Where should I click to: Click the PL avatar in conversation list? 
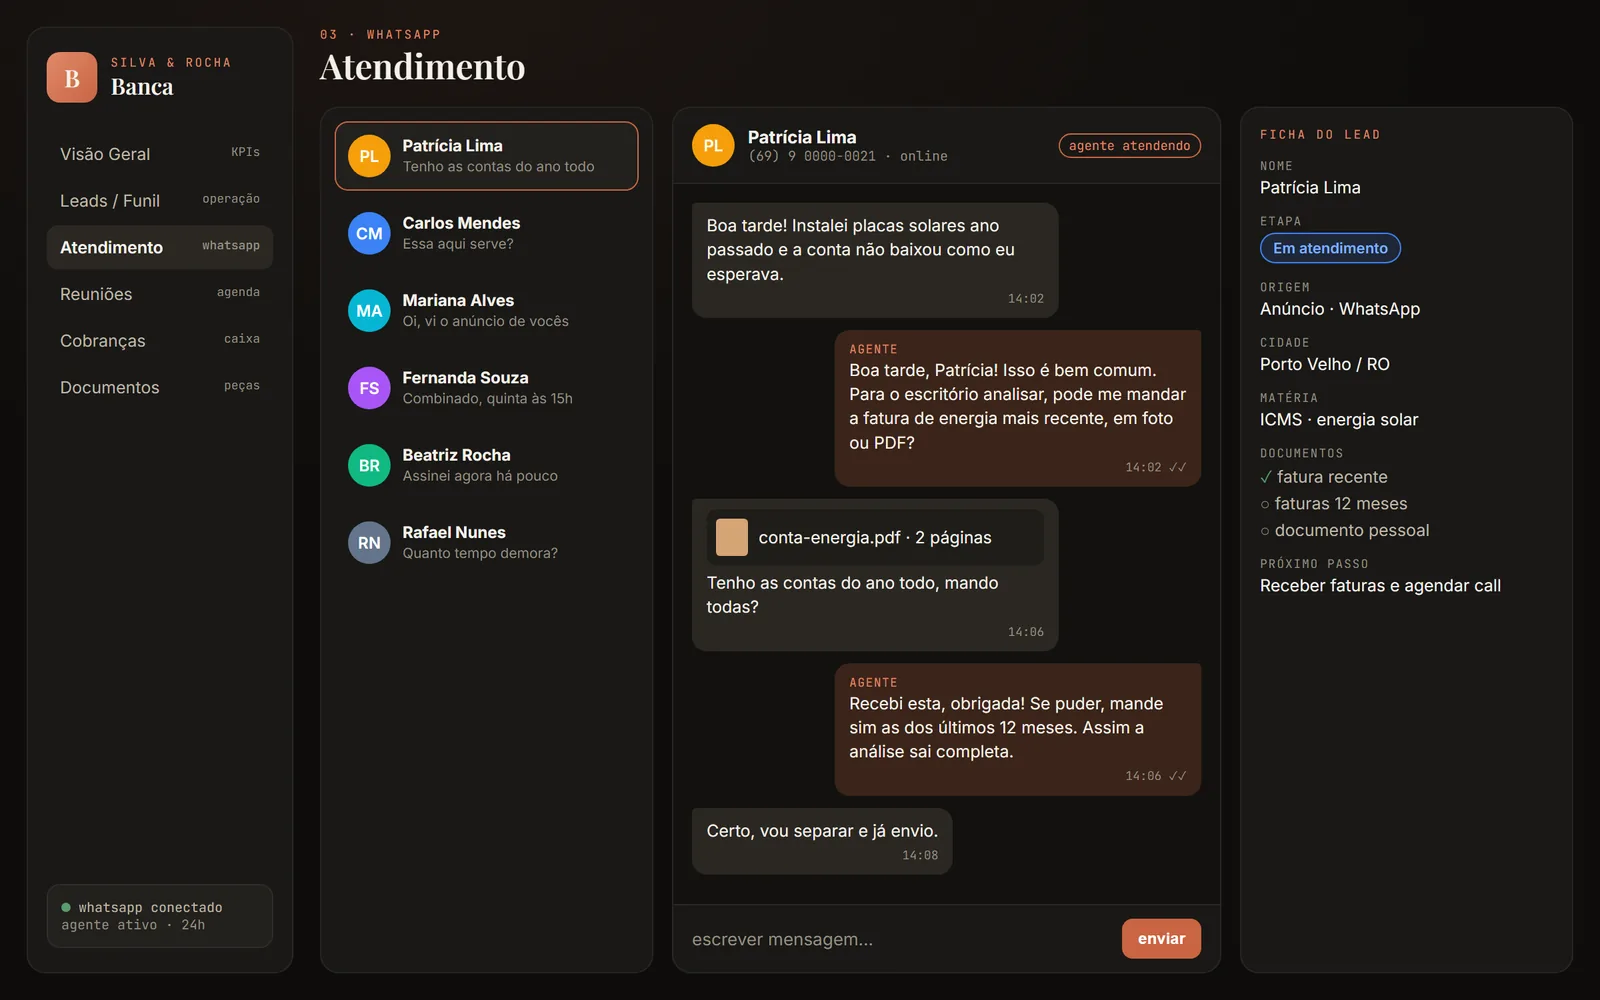pyautogui.click(x=369, y=156)
